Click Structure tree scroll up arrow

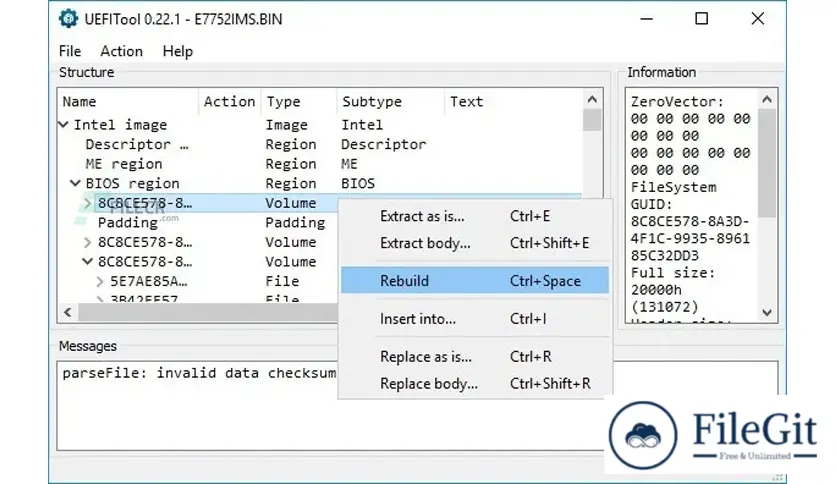pos(592,100)
